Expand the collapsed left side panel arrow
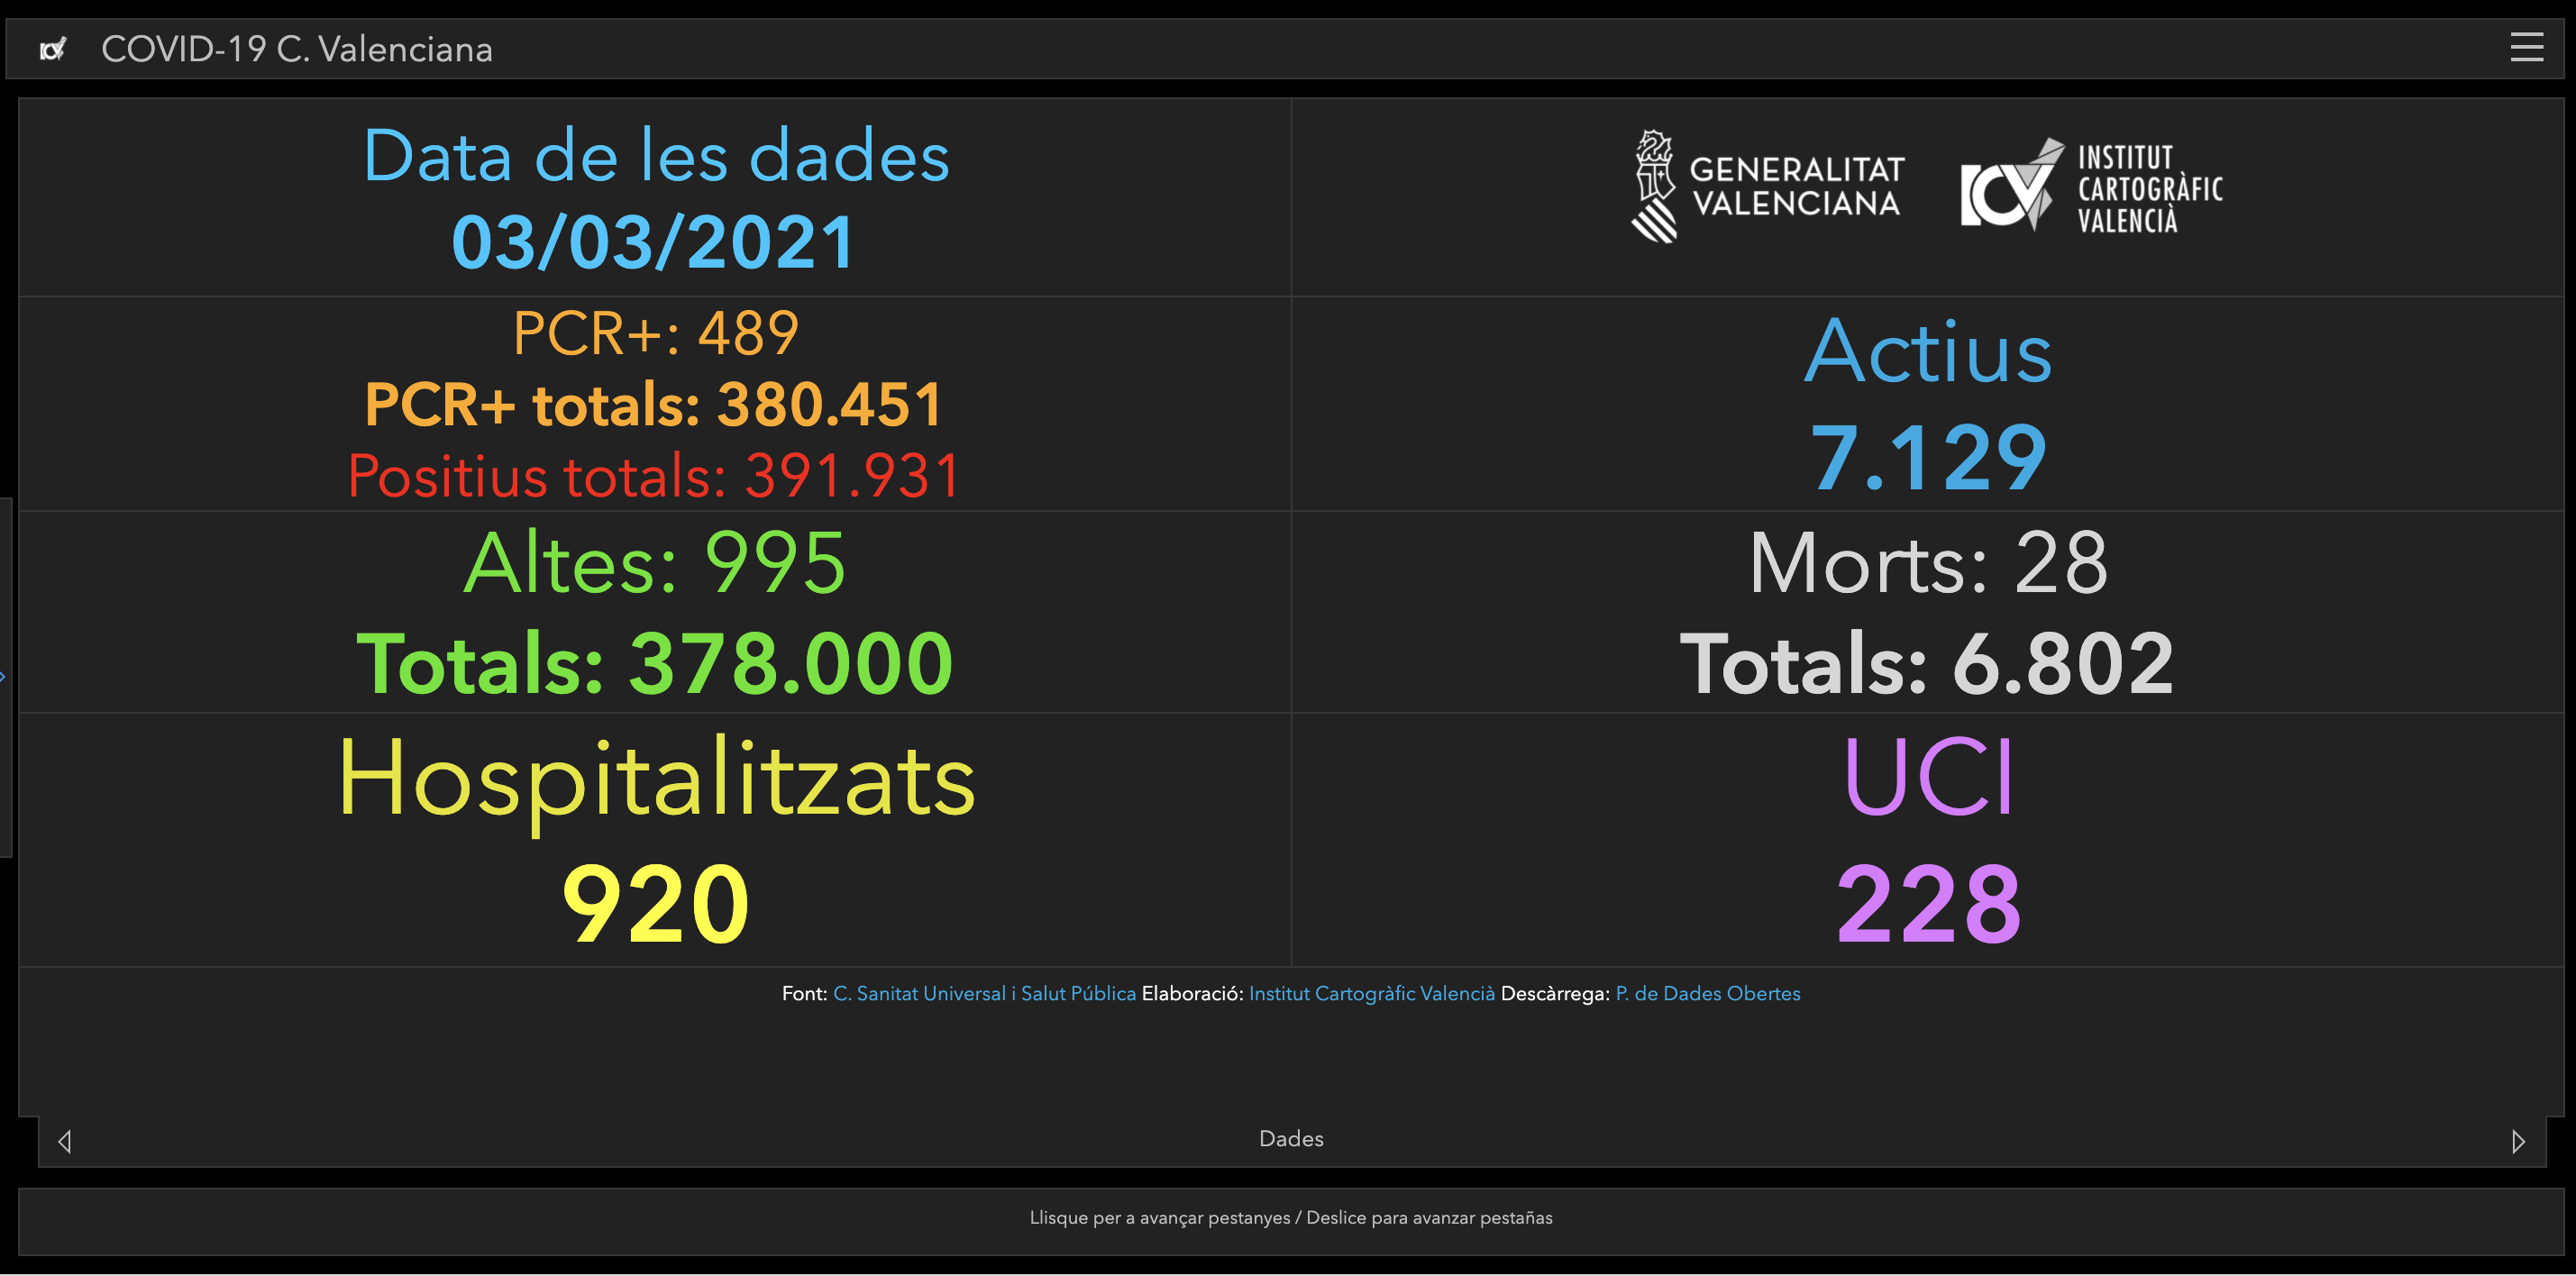Image resolution: width=2576 pixels, height=1276 pixels. 3,677
